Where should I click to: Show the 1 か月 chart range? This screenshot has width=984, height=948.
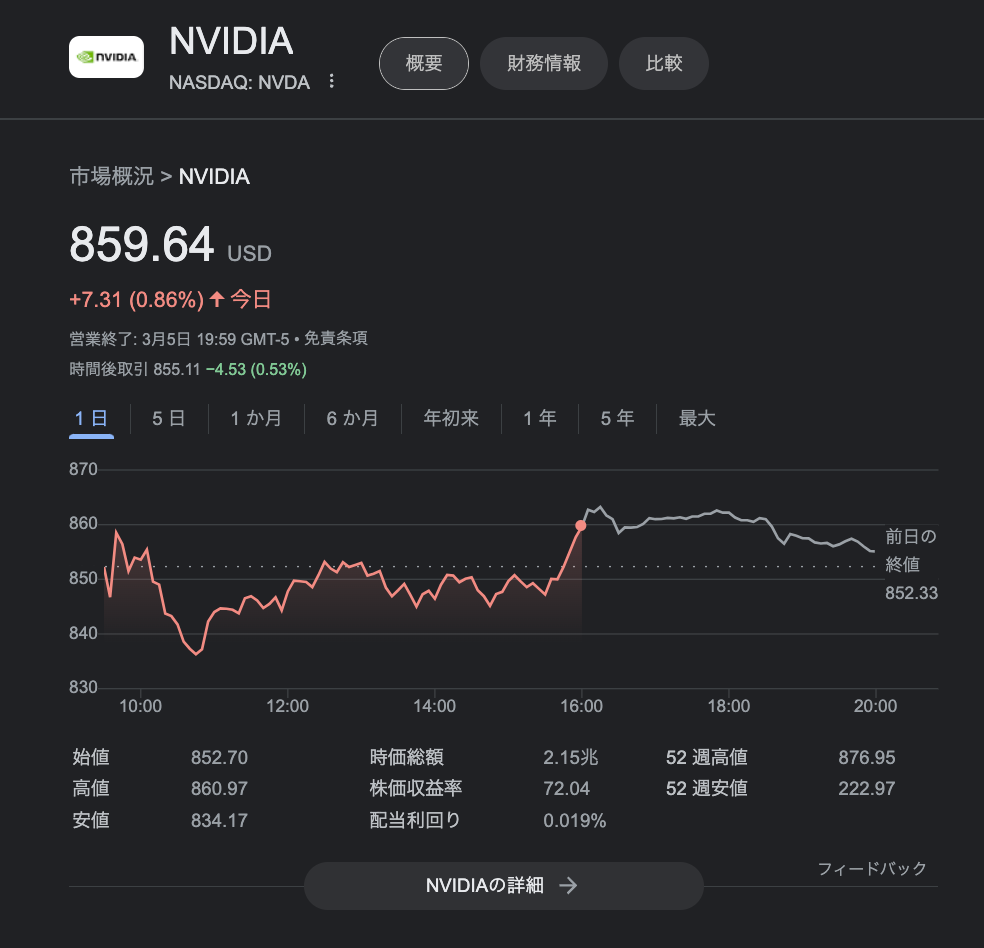(256, 418)
